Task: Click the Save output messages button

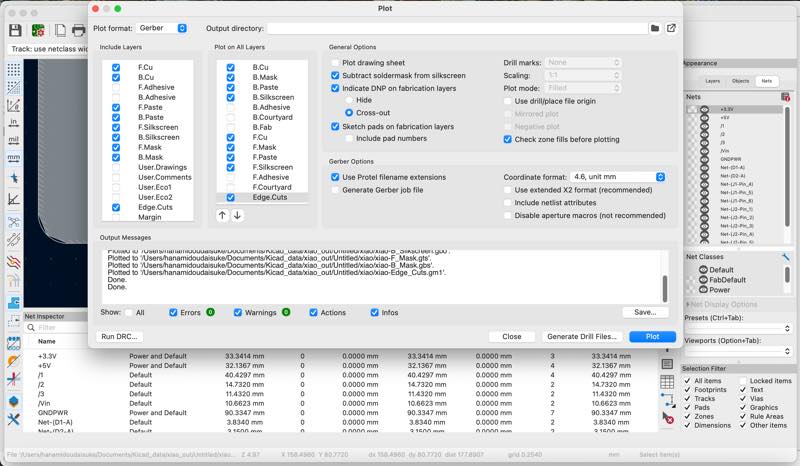Action: pos(645,312)
